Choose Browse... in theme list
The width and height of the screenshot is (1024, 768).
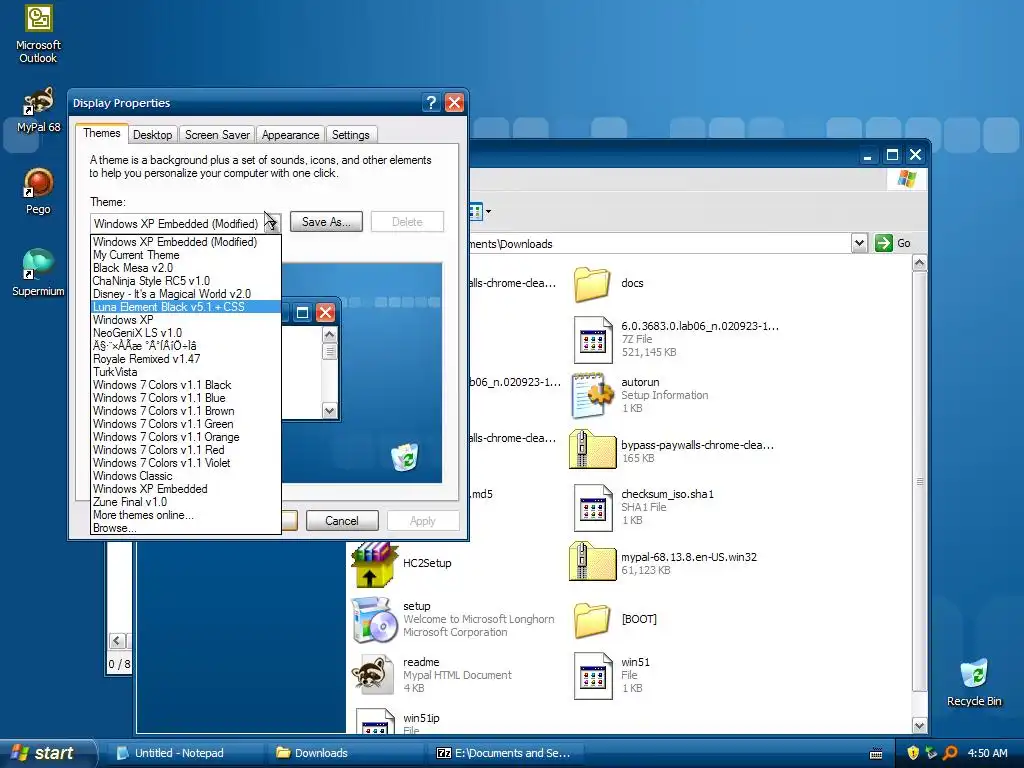185,528
